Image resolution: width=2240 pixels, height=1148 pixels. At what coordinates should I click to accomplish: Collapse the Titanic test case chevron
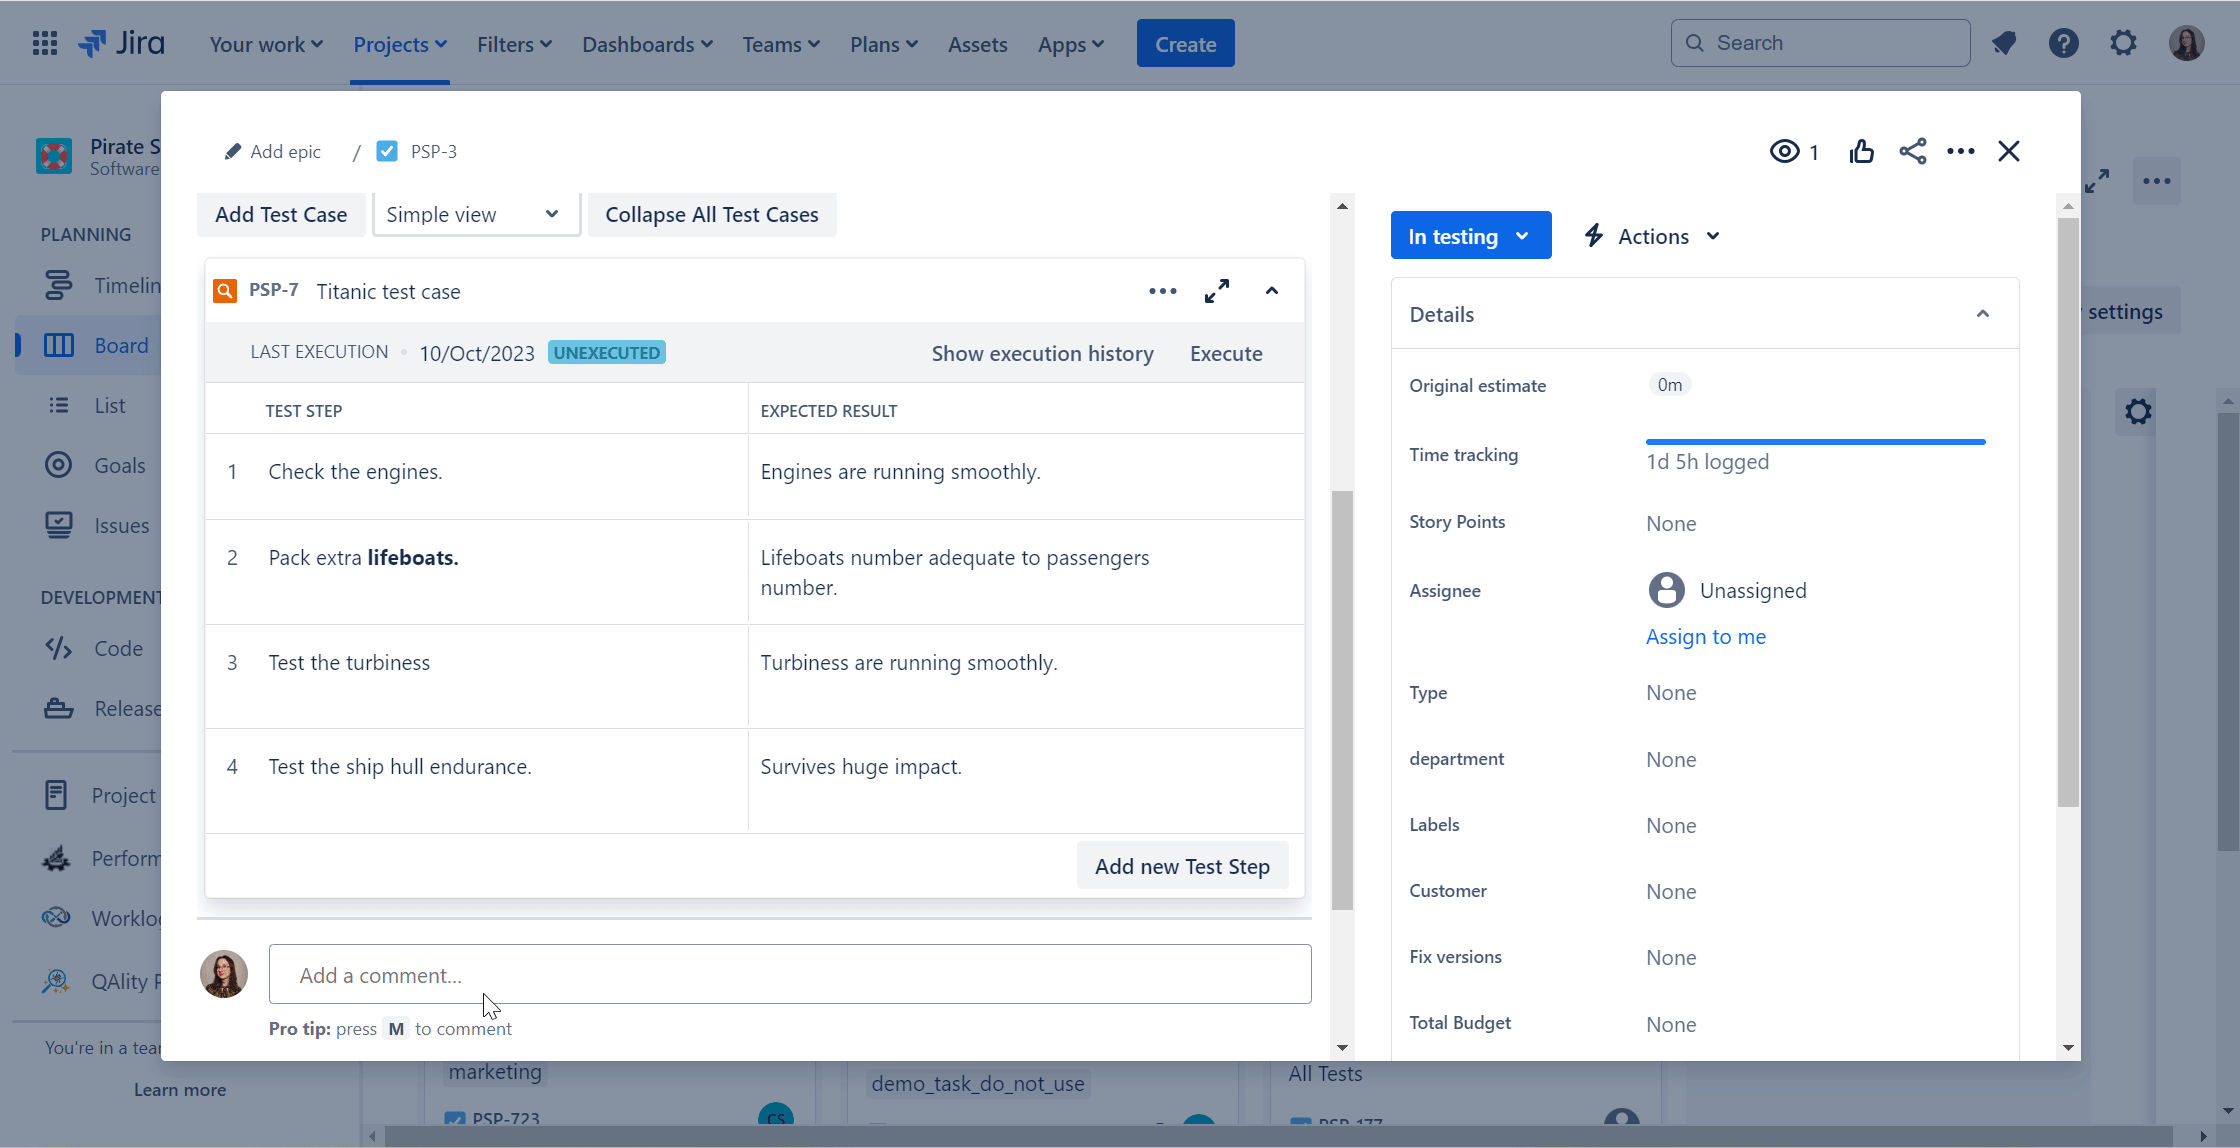(x=1272, y=291)
